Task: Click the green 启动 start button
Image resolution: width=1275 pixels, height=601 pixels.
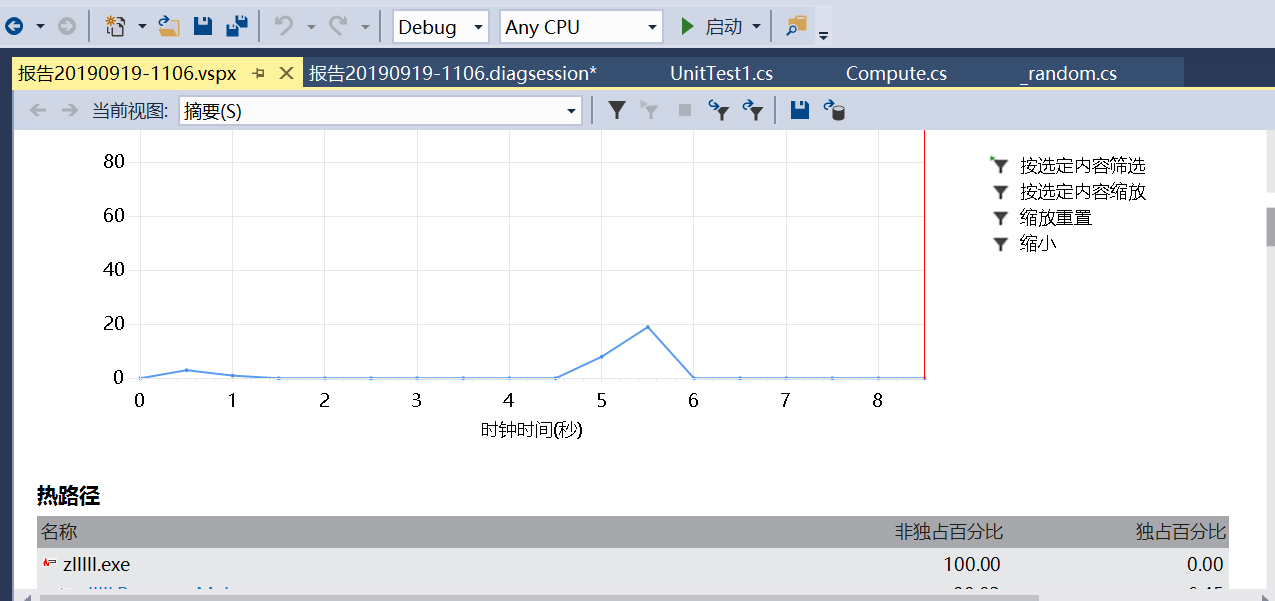Action: (711, 27)
